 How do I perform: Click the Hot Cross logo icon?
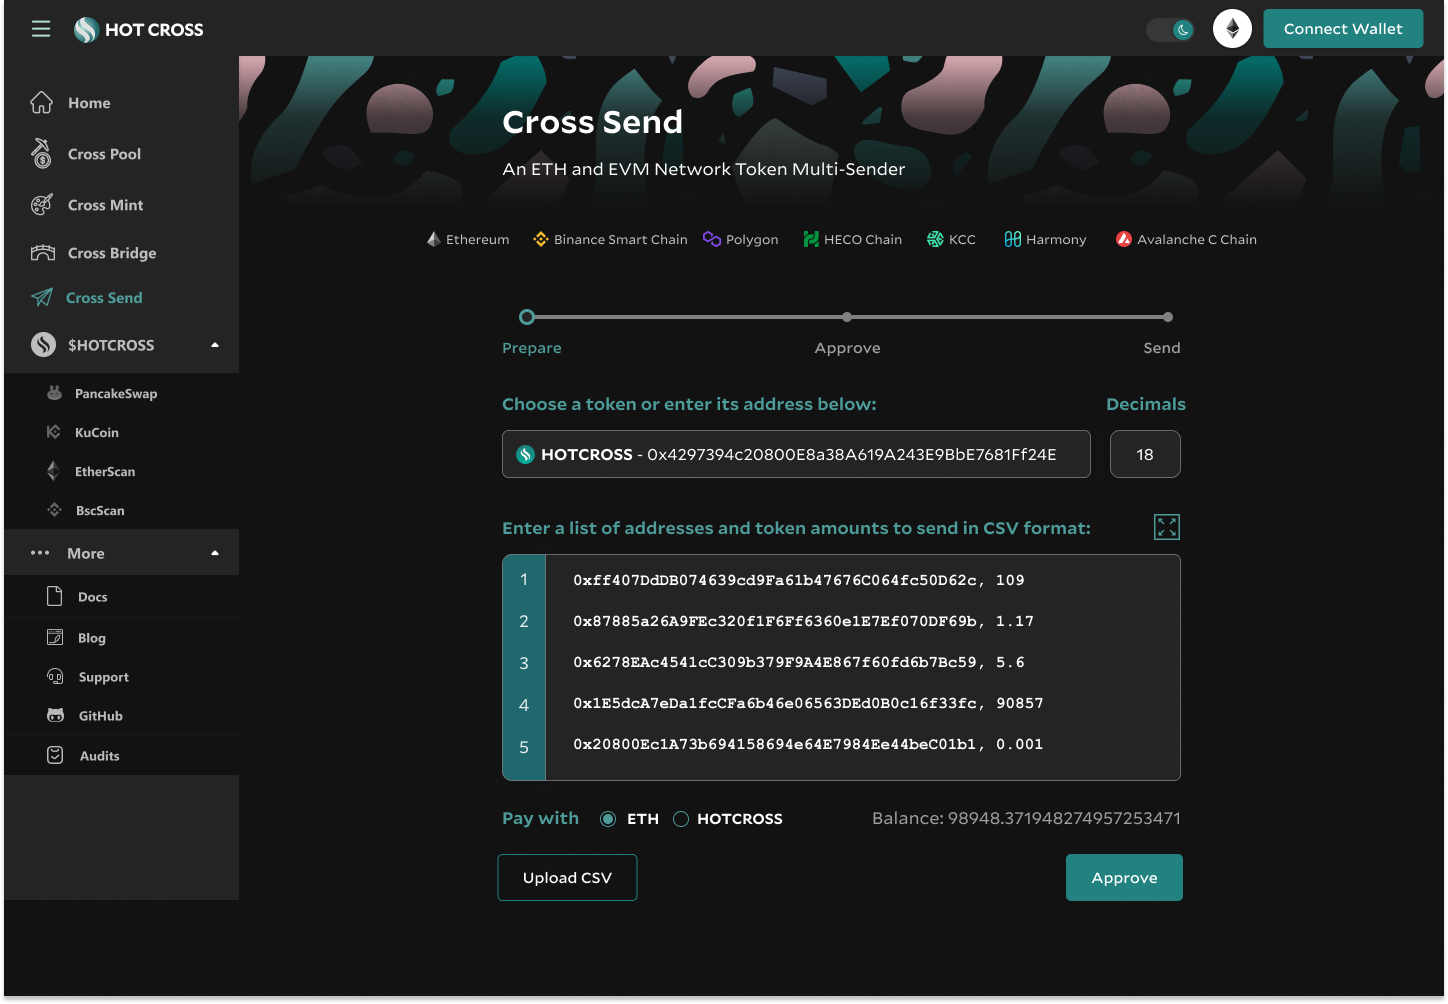tap(86, 30)
